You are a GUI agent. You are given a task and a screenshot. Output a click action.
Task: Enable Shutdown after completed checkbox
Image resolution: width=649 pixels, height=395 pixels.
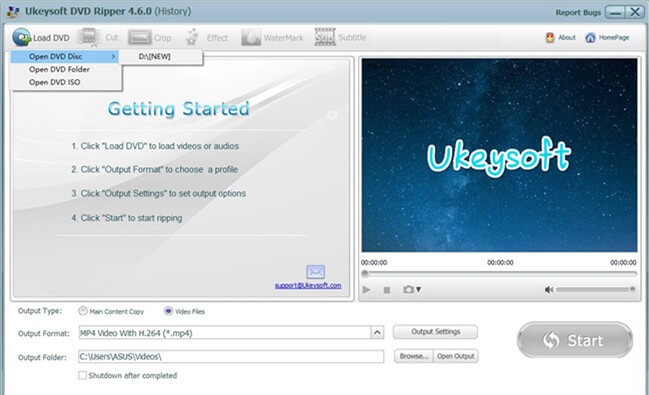click(82, 376)
